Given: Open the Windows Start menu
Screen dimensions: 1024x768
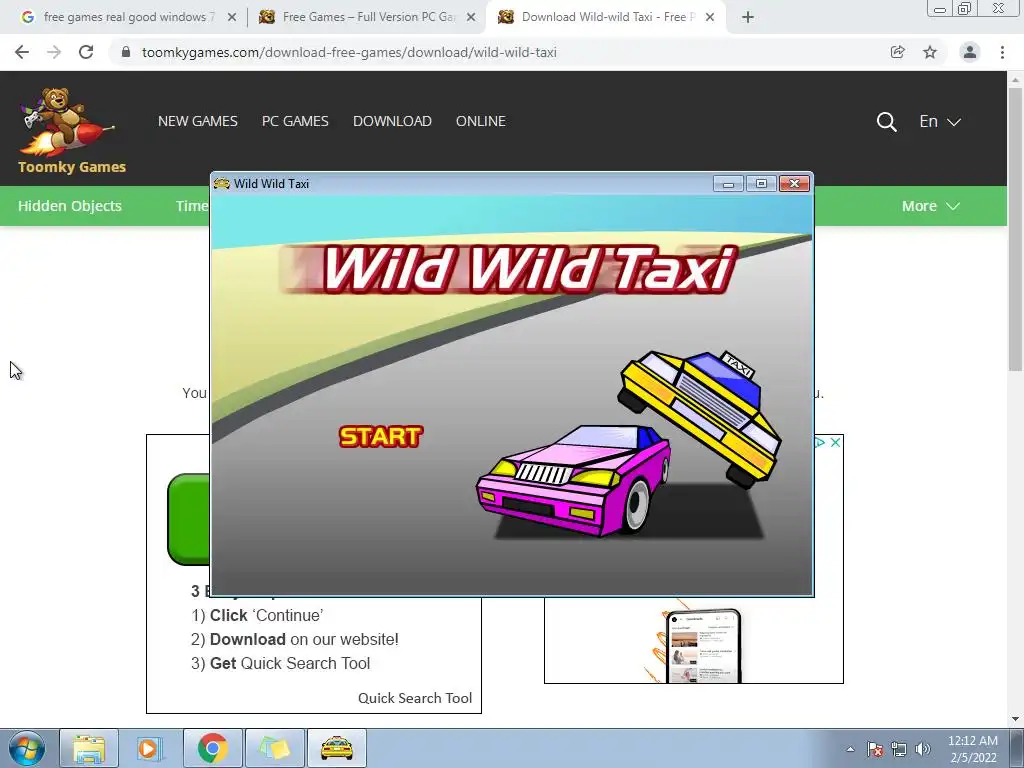Looking at the screenshot, I should pos(26,748).
